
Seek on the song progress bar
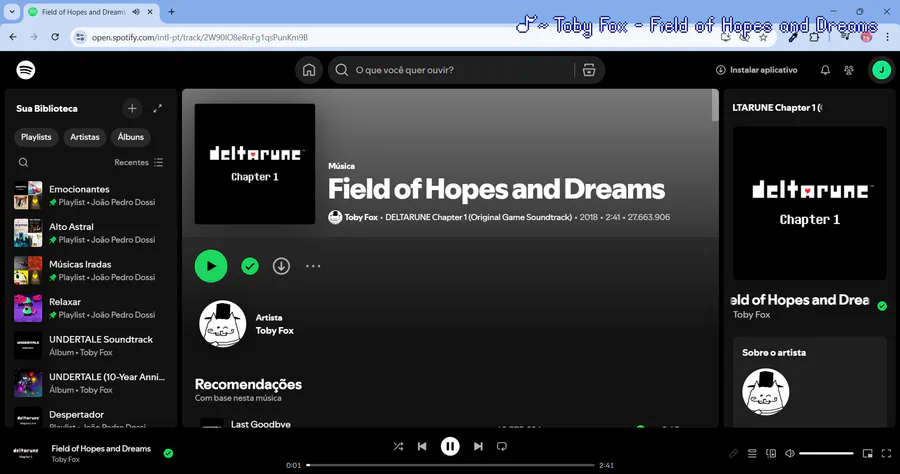pyautogui.click(x=451, y=465)
